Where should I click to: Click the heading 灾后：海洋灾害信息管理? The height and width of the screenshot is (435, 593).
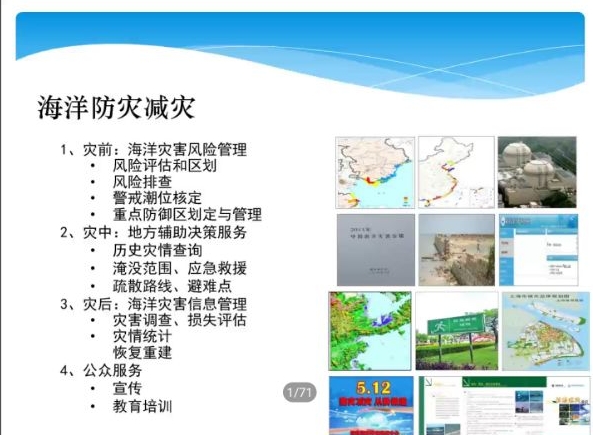click(x=165, y=304)
